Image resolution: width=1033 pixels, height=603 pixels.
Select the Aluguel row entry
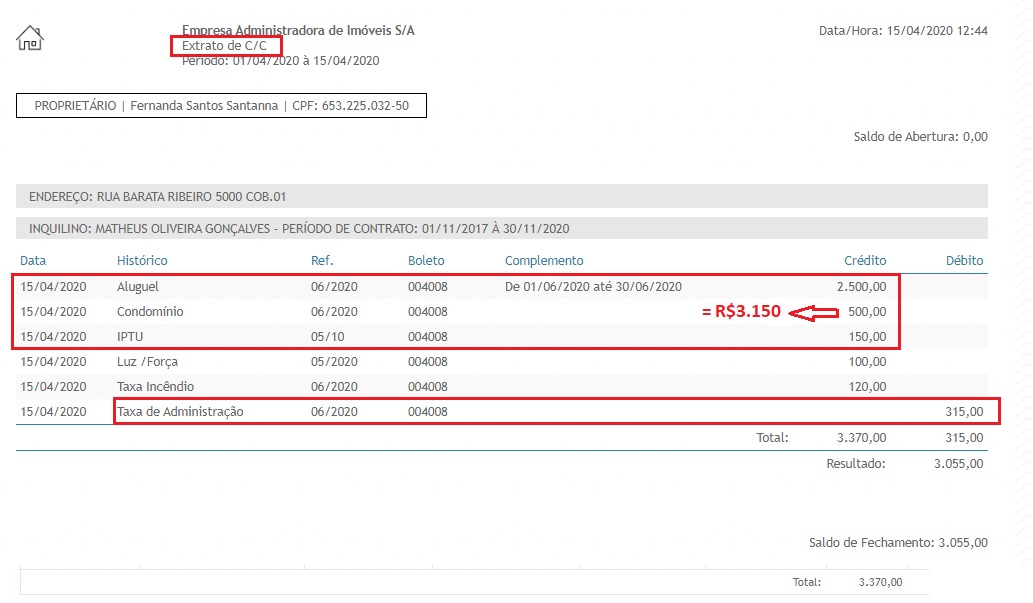tap(138, 287)
